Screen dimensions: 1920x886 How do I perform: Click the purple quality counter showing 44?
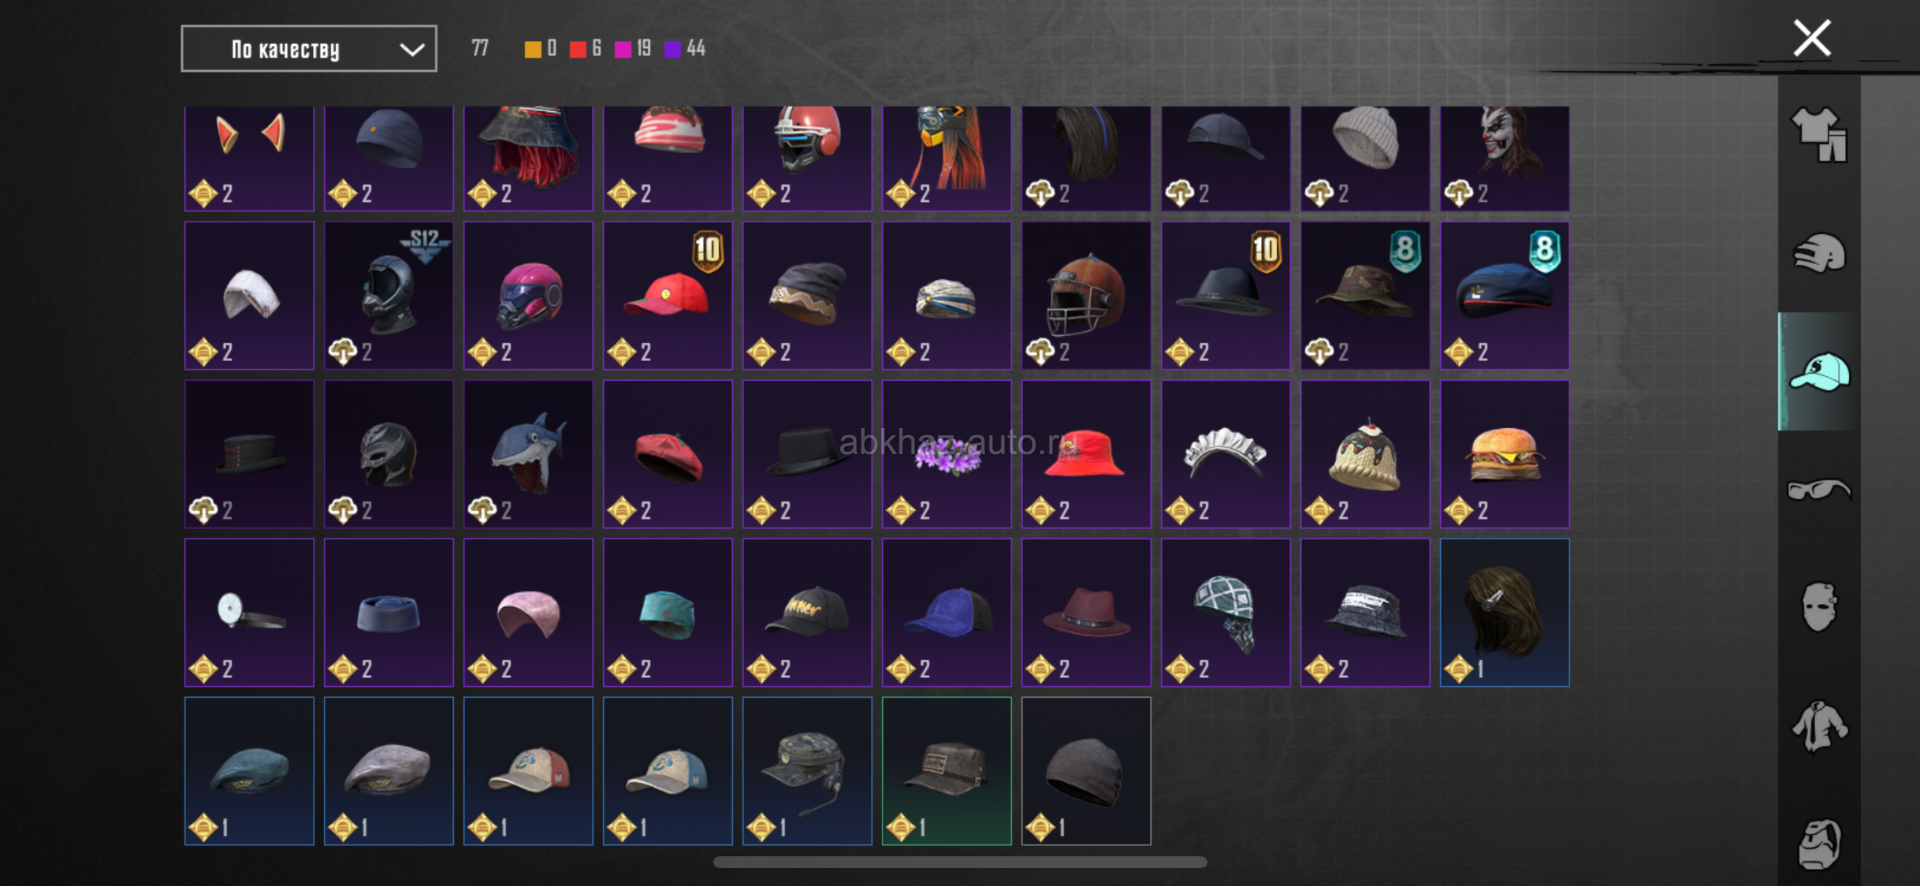click(x=685, y=49)
